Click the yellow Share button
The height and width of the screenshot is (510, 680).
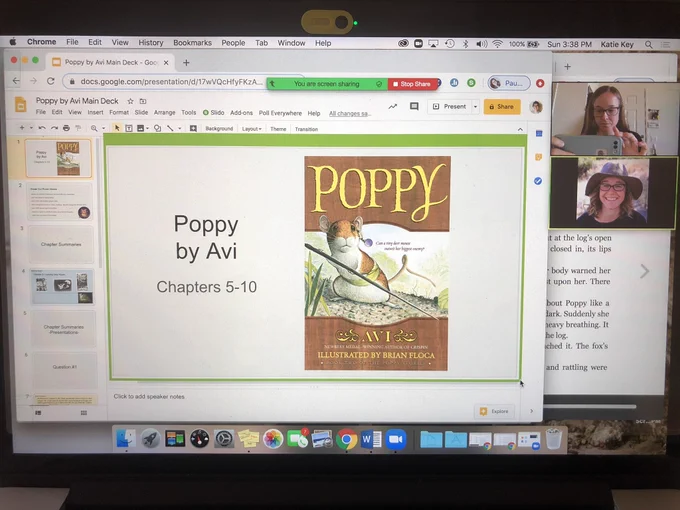pos(502,107)
